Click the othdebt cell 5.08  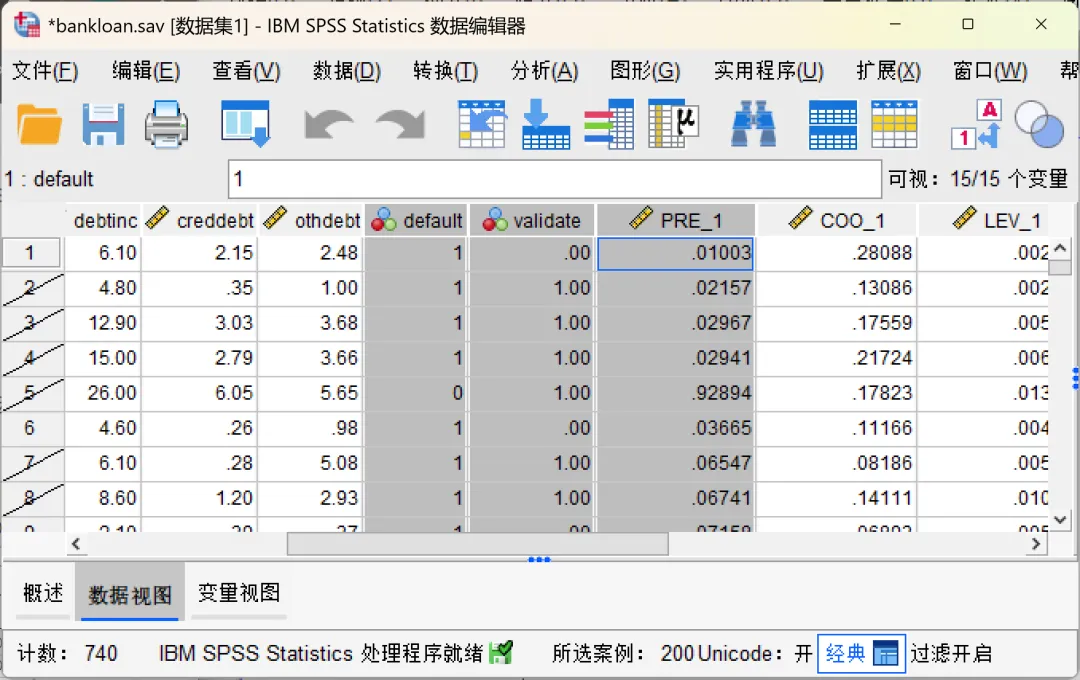[x=311, y=463]
